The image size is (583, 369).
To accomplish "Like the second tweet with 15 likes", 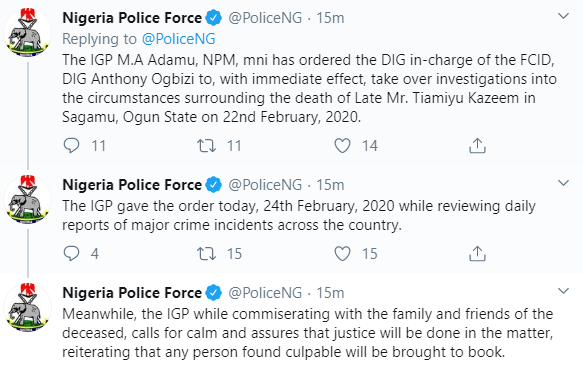I will coord(342,253).
